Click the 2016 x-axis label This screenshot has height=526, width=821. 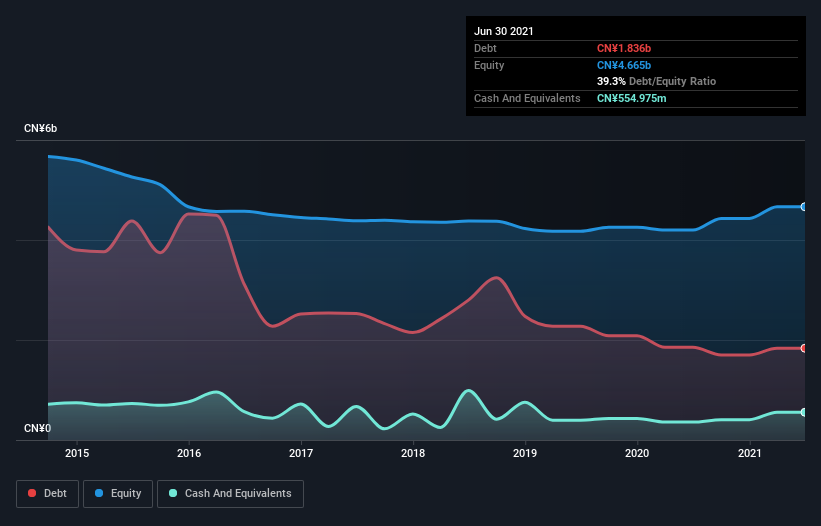[189, 453]
